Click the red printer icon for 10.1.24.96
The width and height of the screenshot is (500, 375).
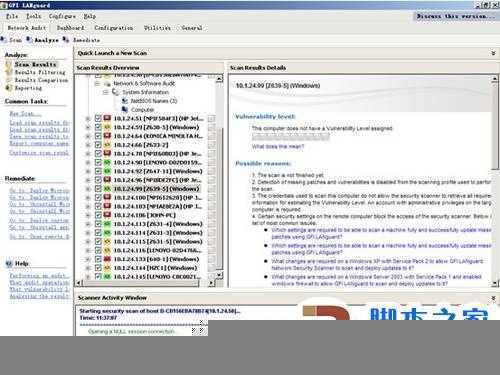[107, 180]
